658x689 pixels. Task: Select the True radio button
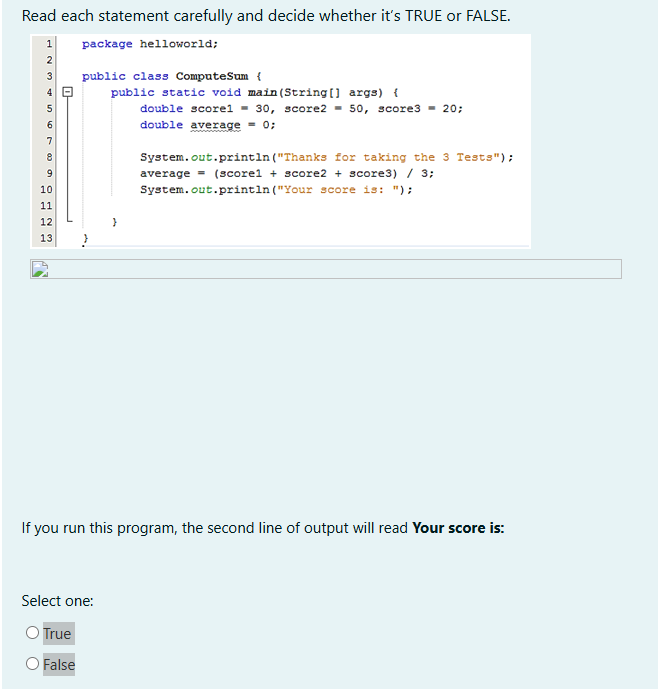coord(32,633)
